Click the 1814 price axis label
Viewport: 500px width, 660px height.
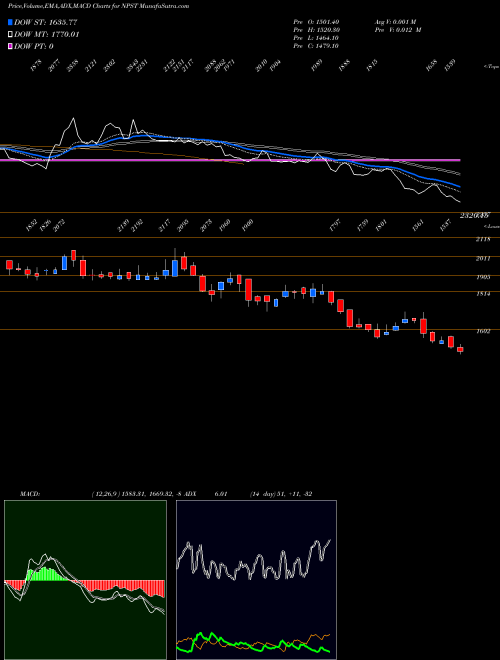coord(483,294)
